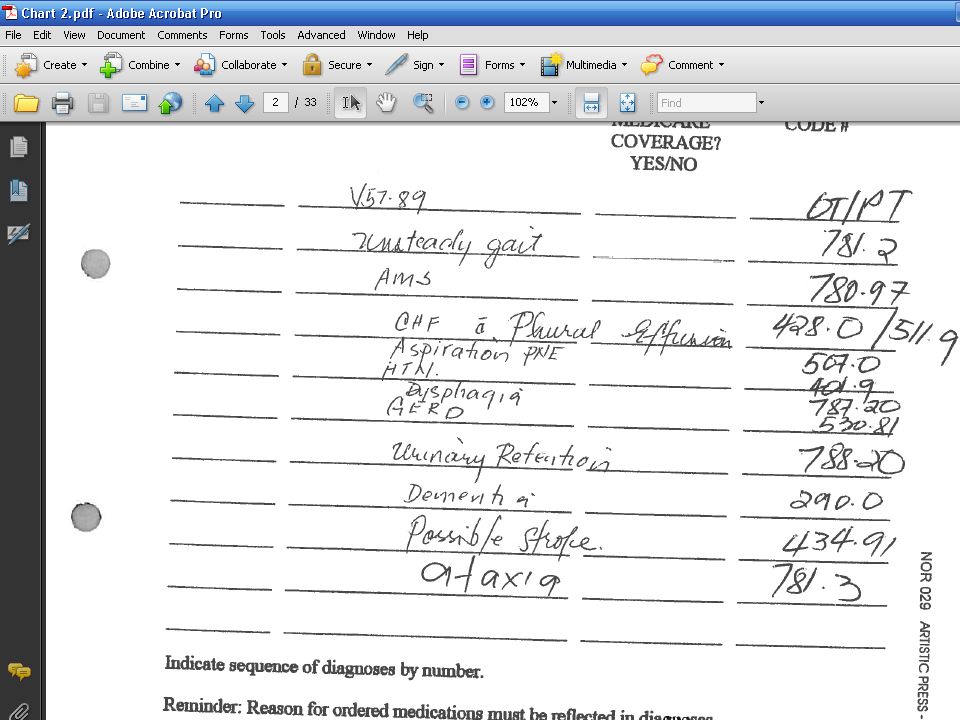Viewport: 960px width, 720px height.
Task: Open the Bookmarks panel in sidebar
Action: point(18,190)
